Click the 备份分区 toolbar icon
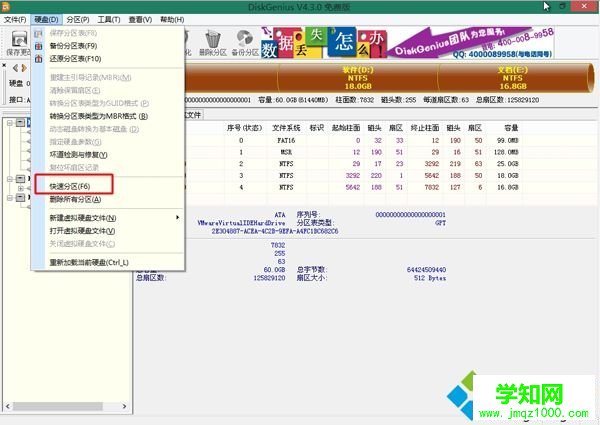The width and height of the screenshot is (600, 425). coord(245,40)
